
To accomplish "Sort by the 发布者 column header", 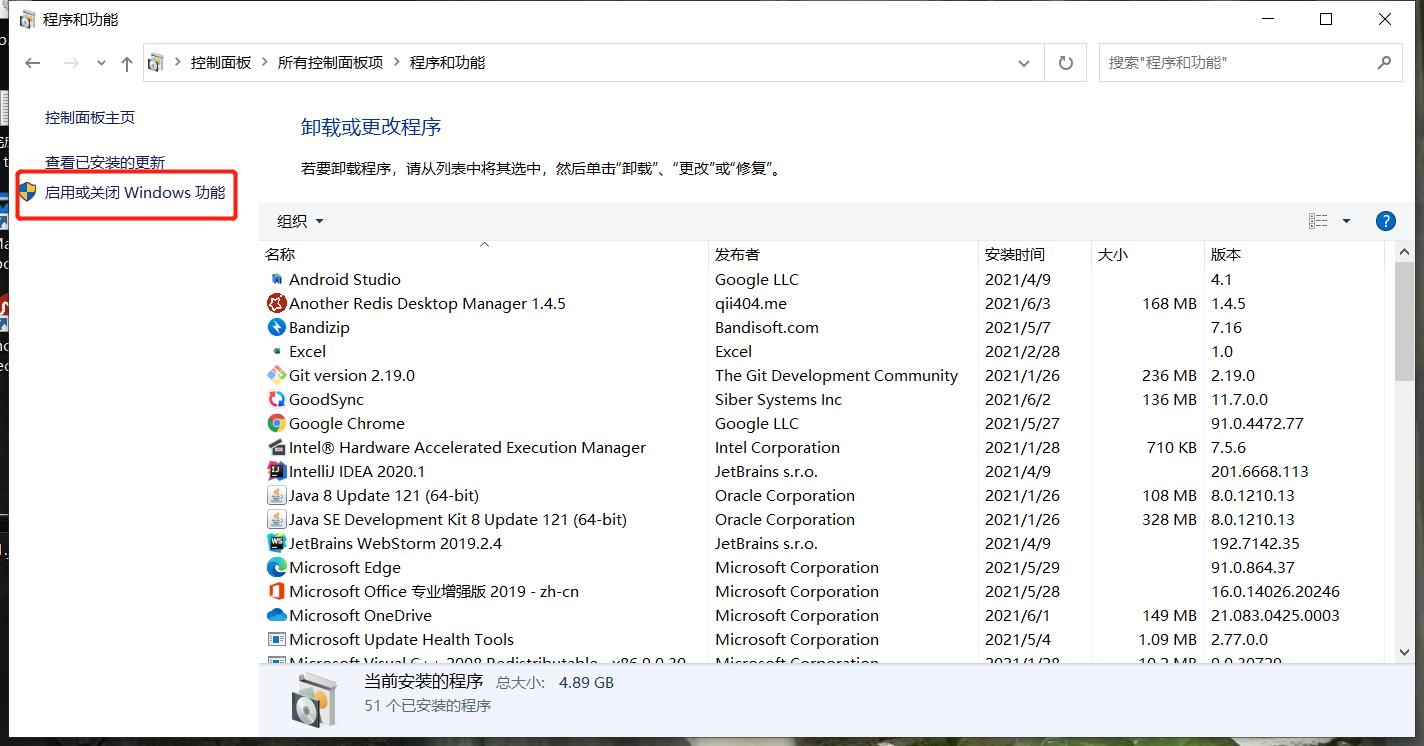I will pyautogui.click(x=844, y=254).
